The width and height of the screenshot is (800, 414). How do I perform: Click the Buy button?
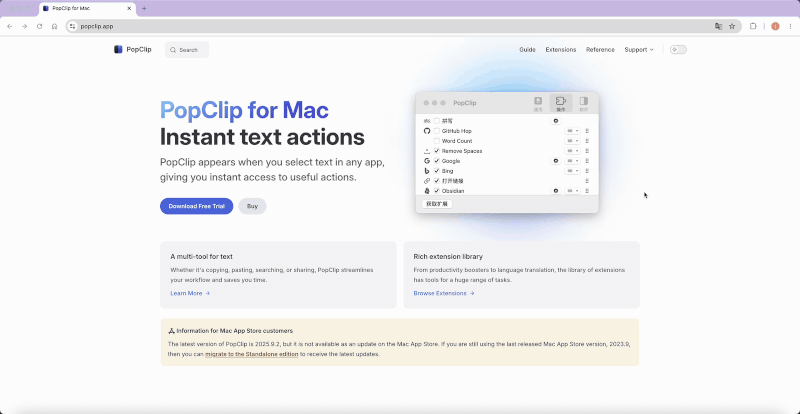(252, 206)
